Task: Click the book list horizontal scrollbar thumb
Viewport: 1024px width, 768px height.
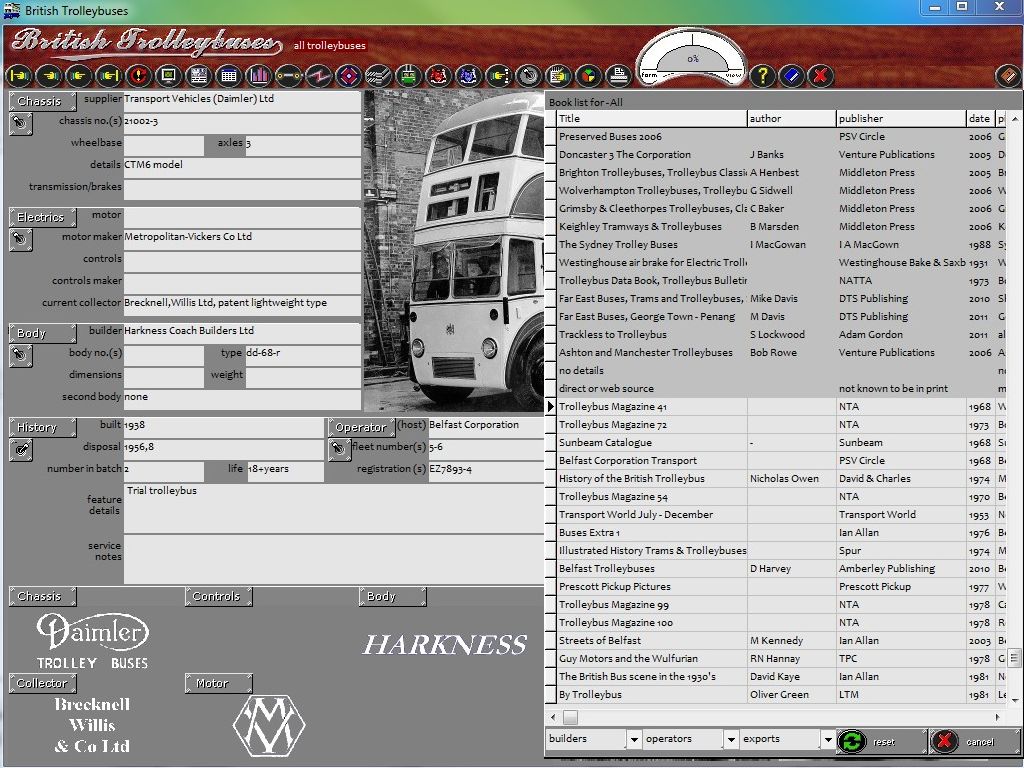Action: coord(571,717)
